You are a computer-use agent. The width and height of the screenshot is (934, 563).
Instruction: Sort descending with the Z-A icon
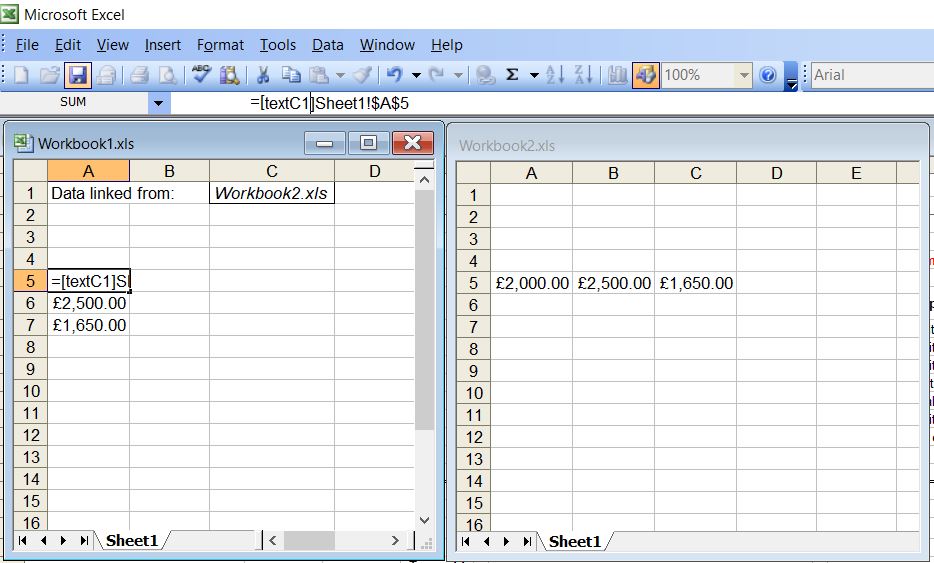(x=585, y=75)
